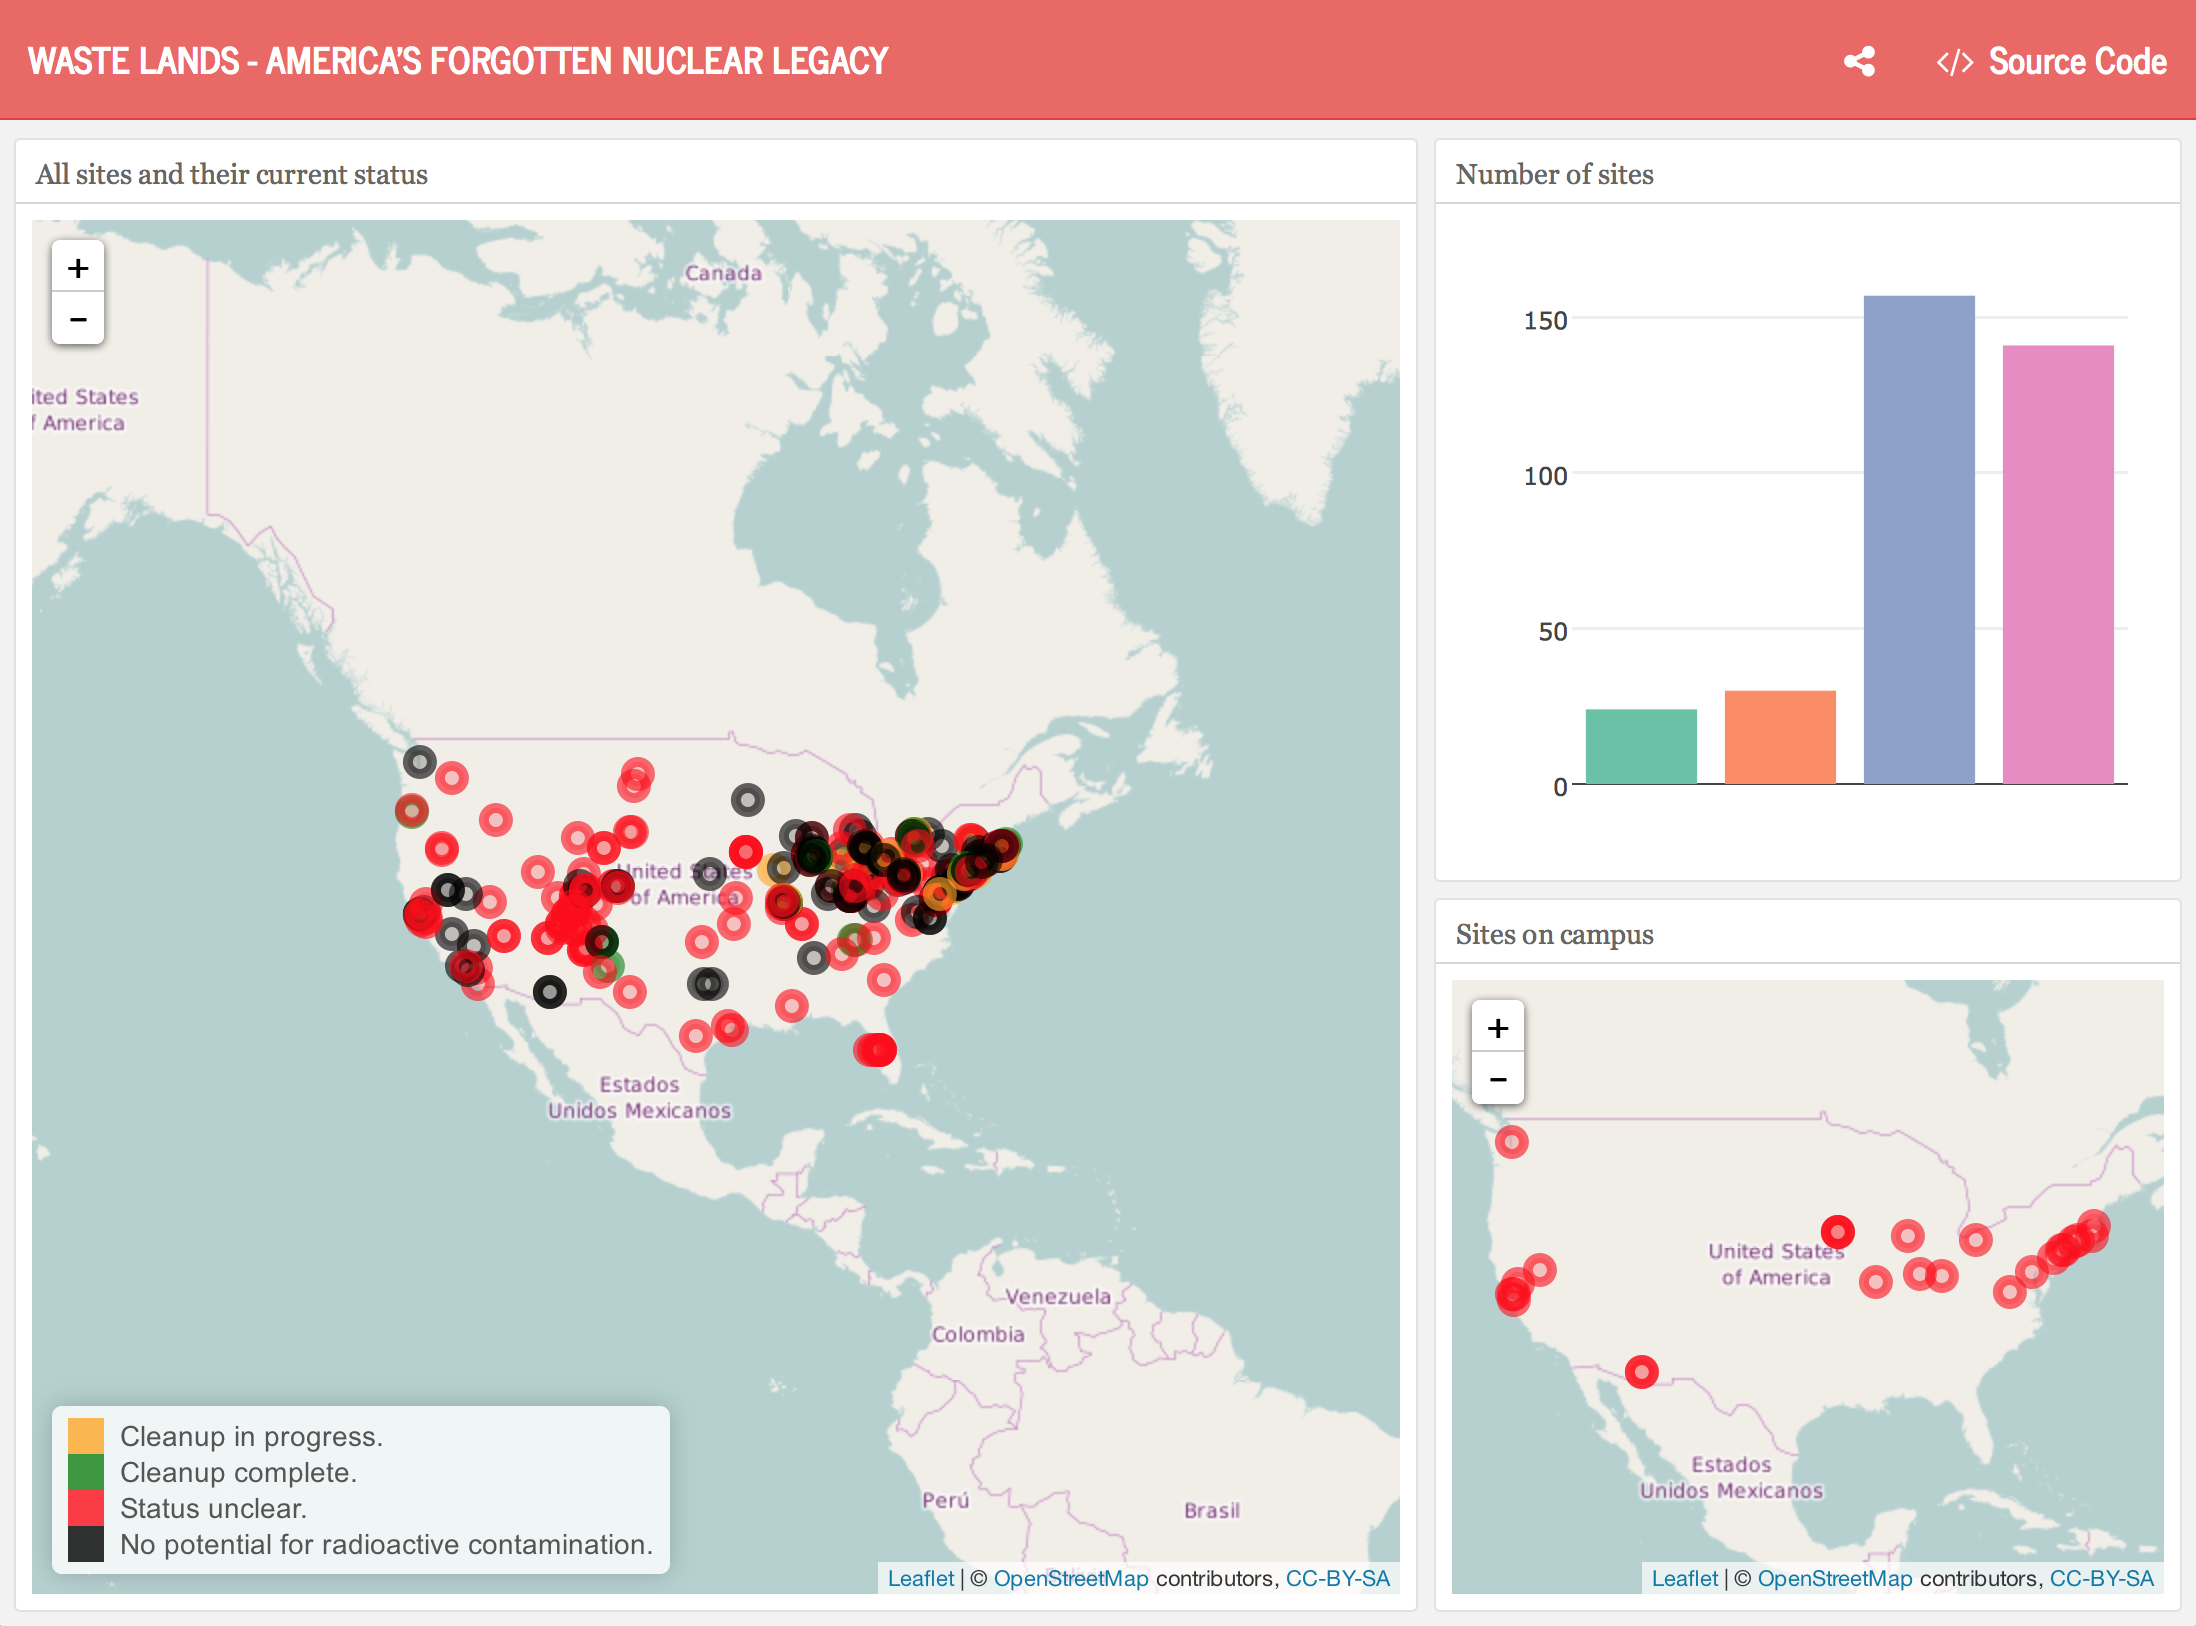Screen dimensions: 2196x1626
Task: Click the pink bar in chart
Action: point(2058,565)
